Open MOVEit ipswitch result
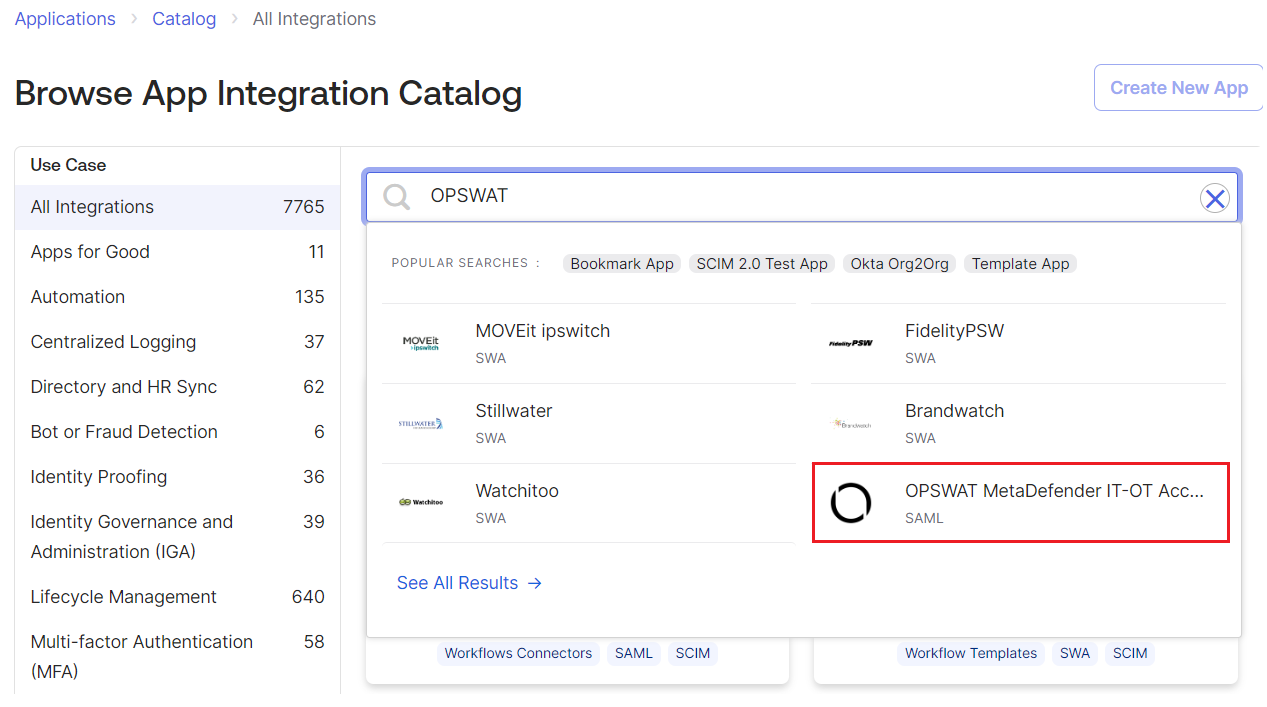This screenshot has height=707, width=1267. pyautogui.click(x=589, y=343)
